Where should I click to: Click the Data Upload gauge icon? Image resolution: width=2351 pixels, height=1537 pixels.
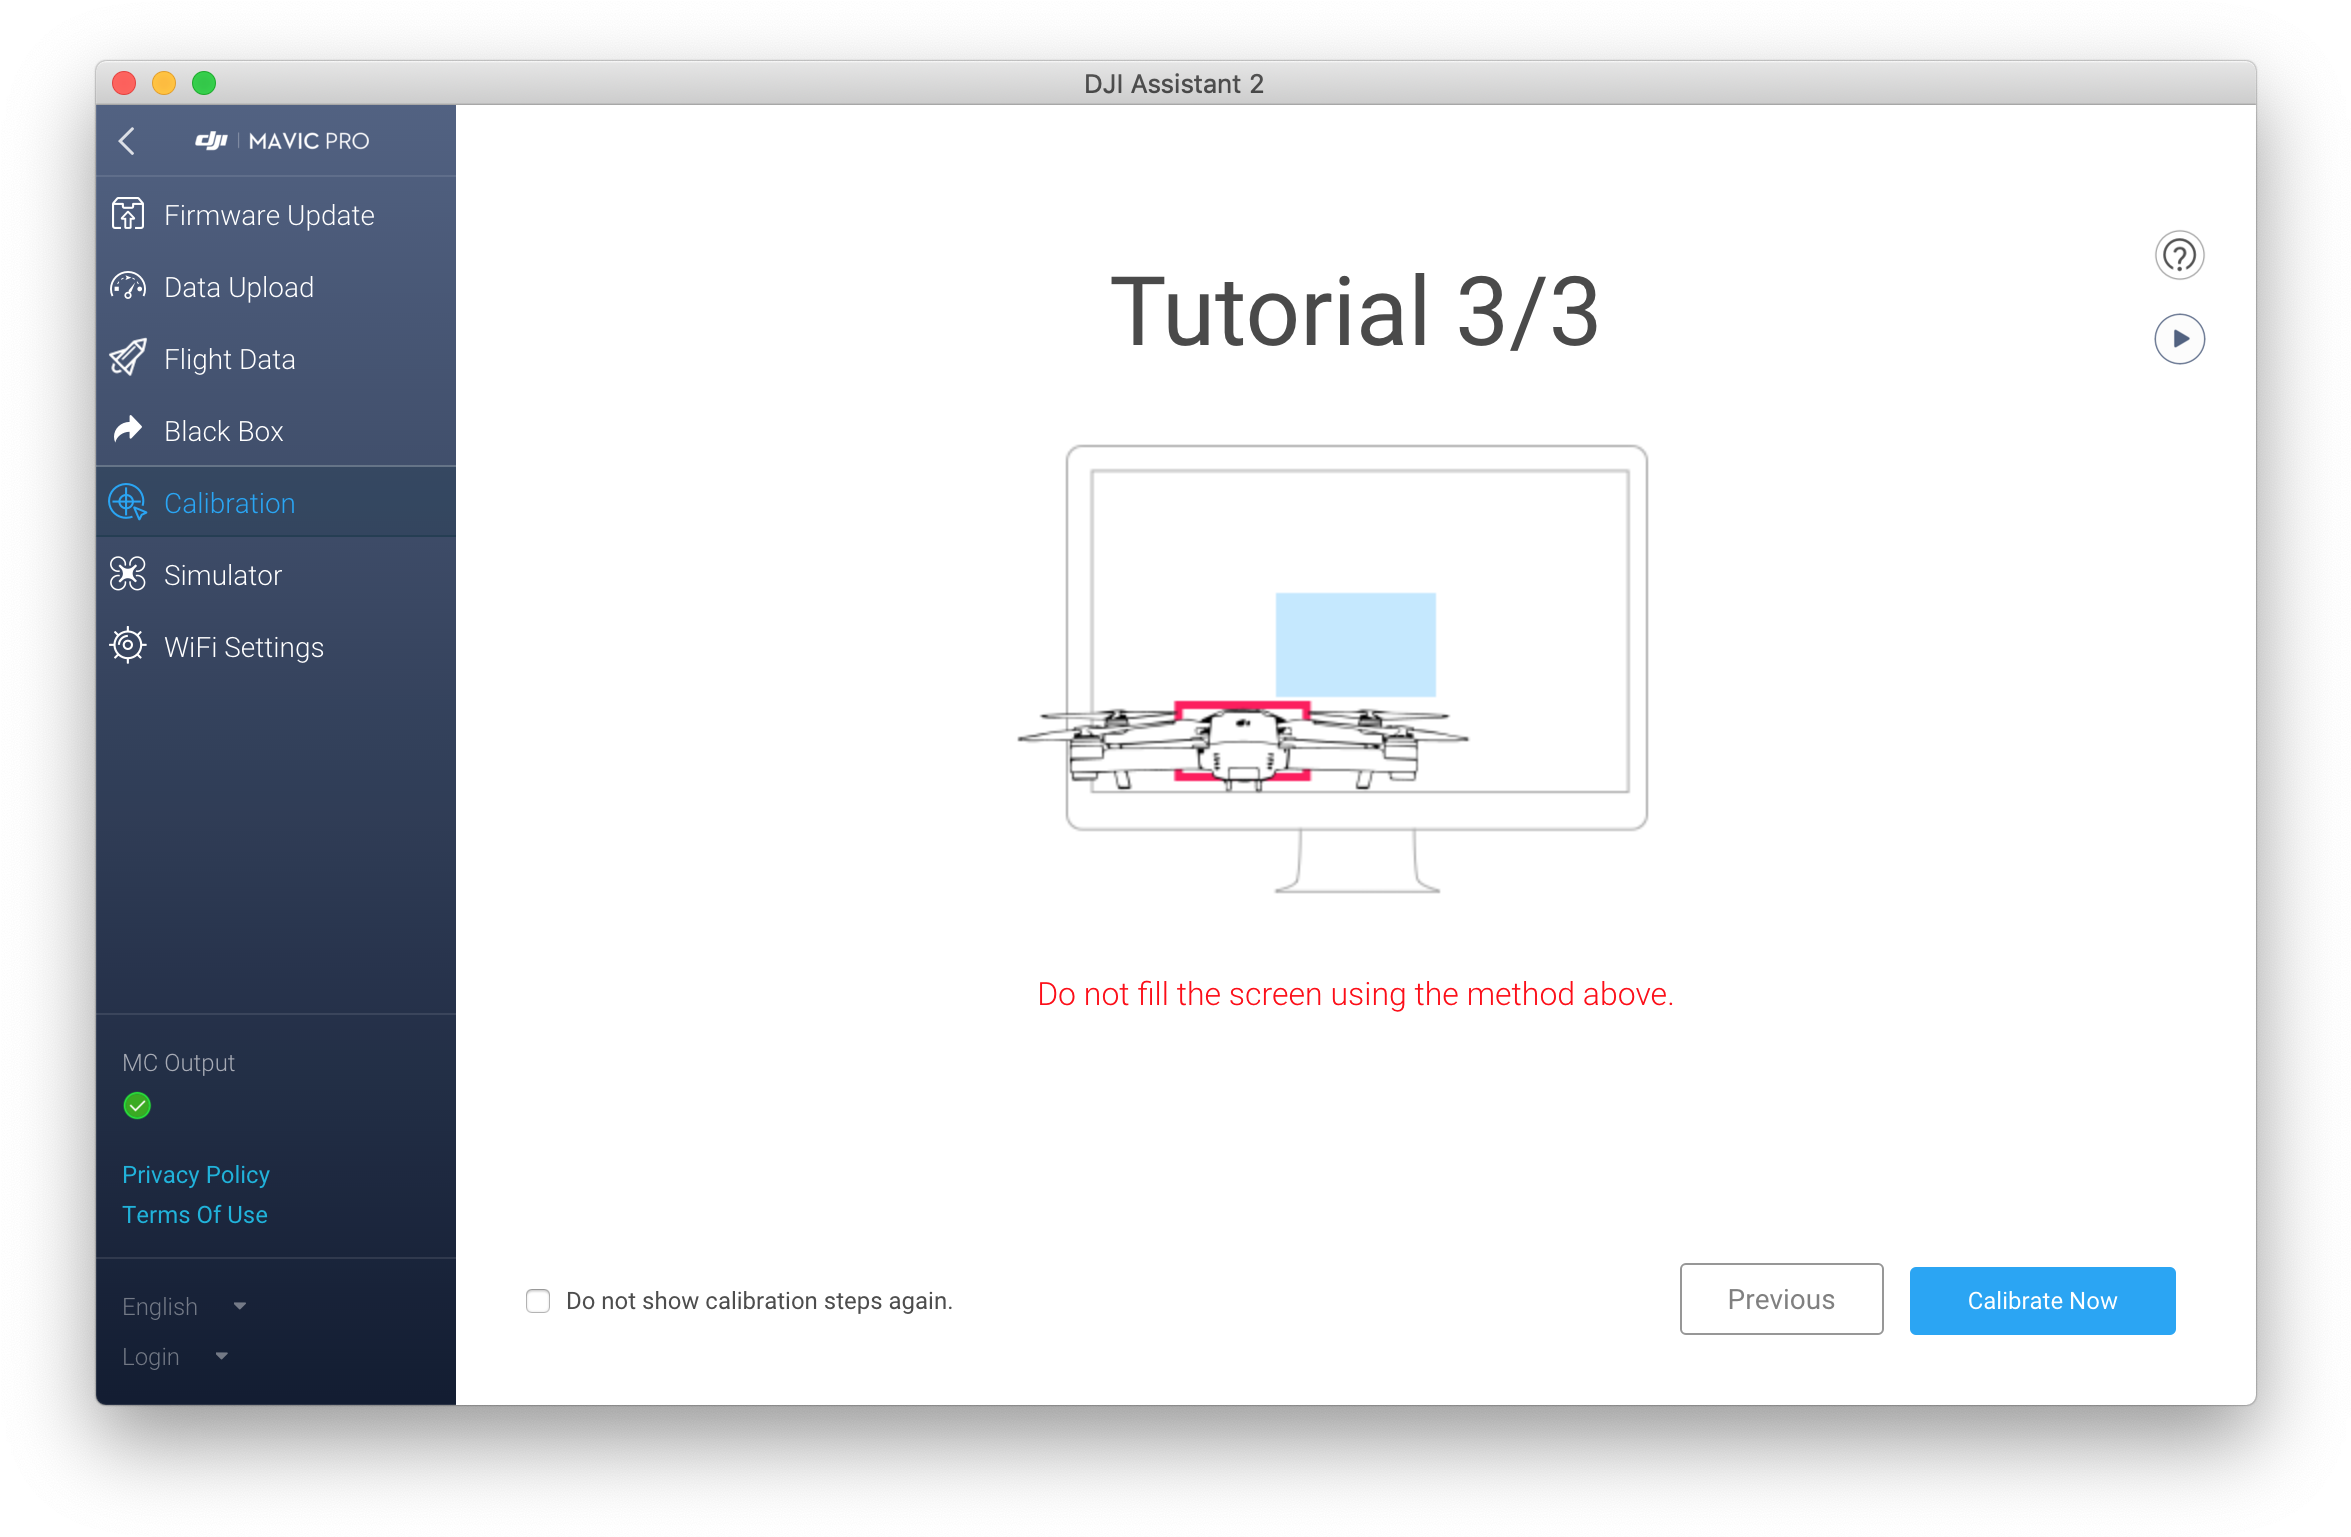click(128, 287)
